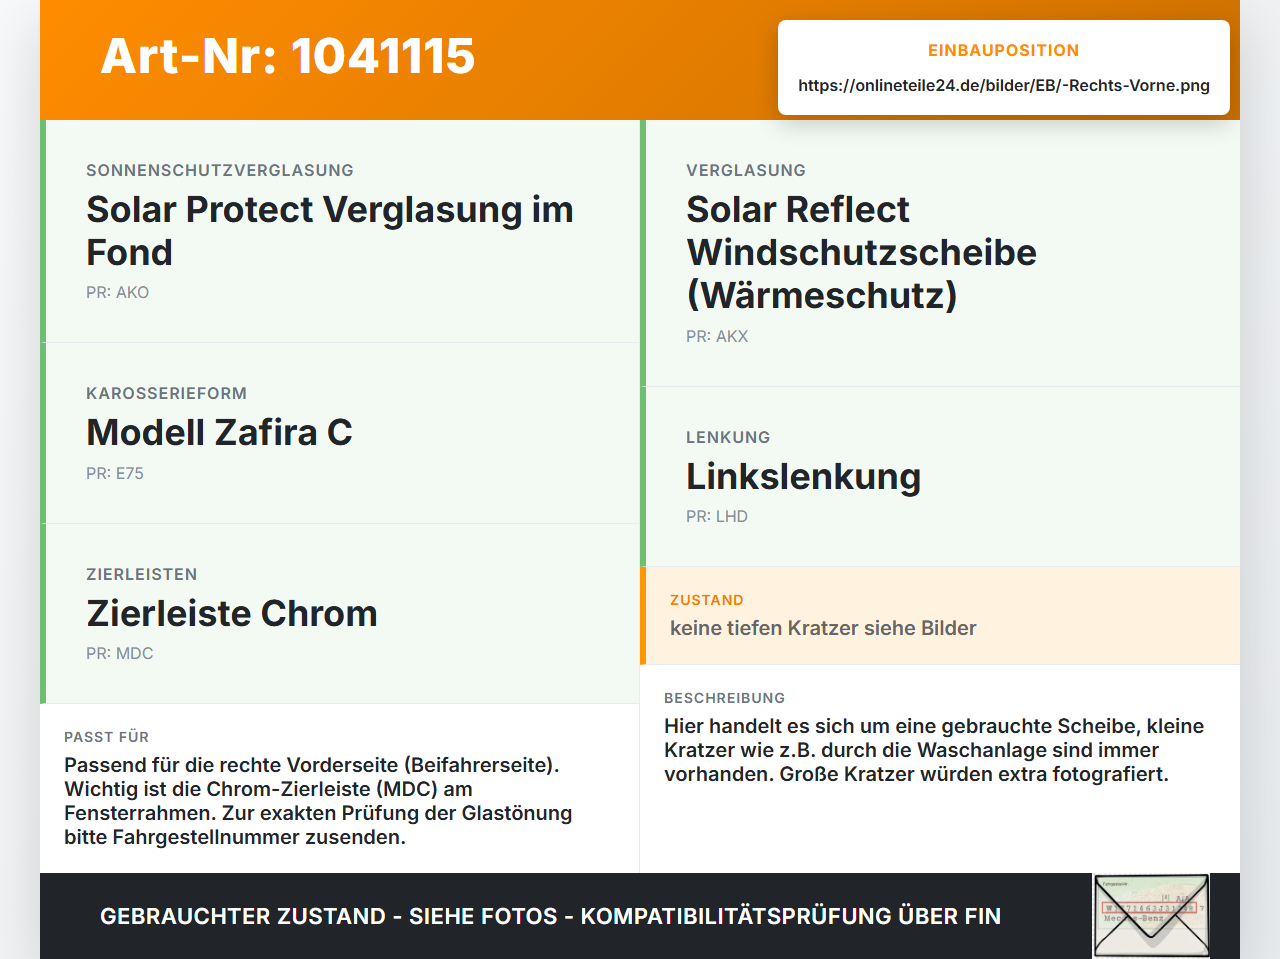The width and height of the screenshot is (1280, 959).
Task: Click the ZUSTAND condition note text
Action: click(x=823, y=628)
